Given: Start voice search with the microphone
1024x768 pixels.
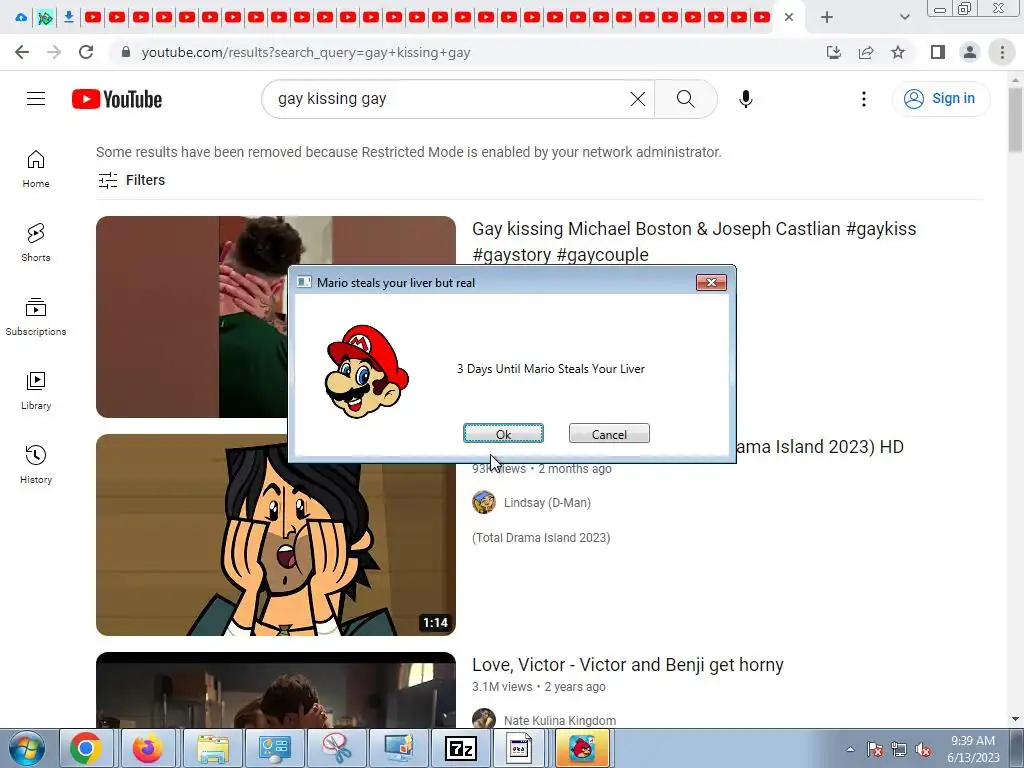Looking at the screenshot, I should point(746,99).
